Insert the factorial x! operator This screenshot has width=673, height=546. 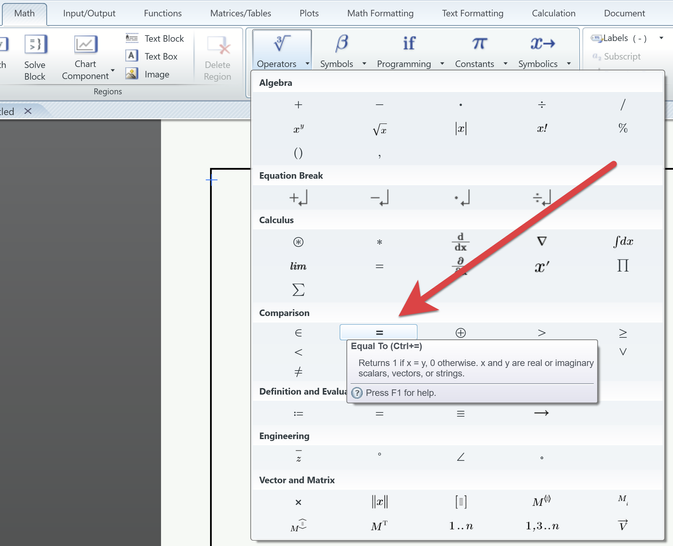(542, 128)
